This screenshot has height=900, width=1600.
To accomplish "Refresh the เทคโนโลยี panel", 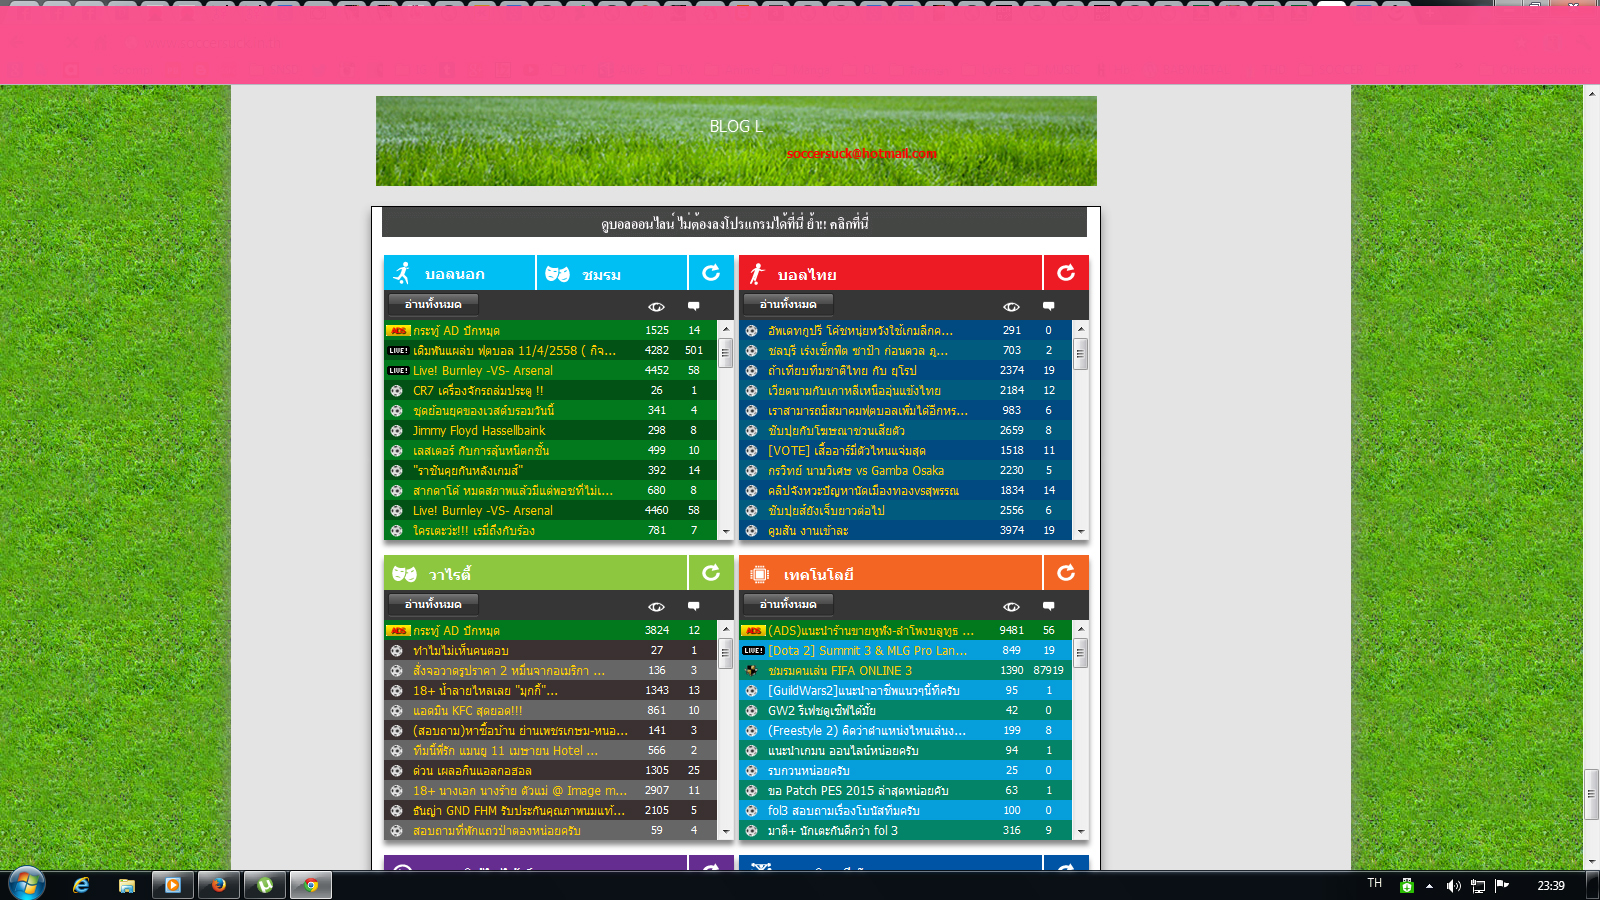I will pyautogui.click(x=1066, y=573).
